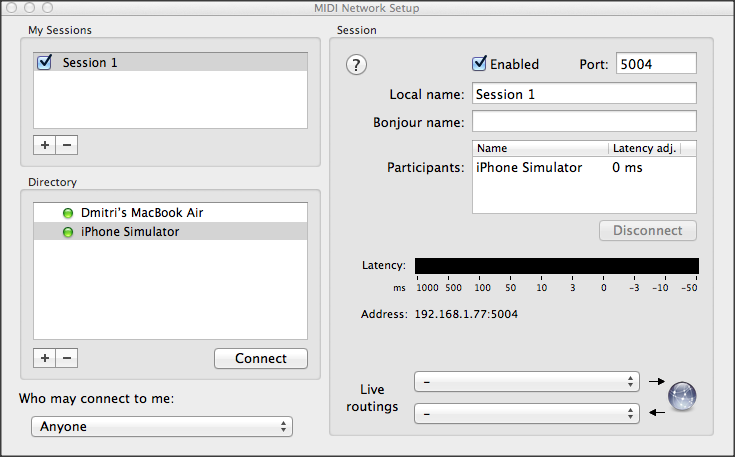Viewport: 735px width, 457px height.
Task: Click green status dot of iPhone Simulator
Action: 68,232
